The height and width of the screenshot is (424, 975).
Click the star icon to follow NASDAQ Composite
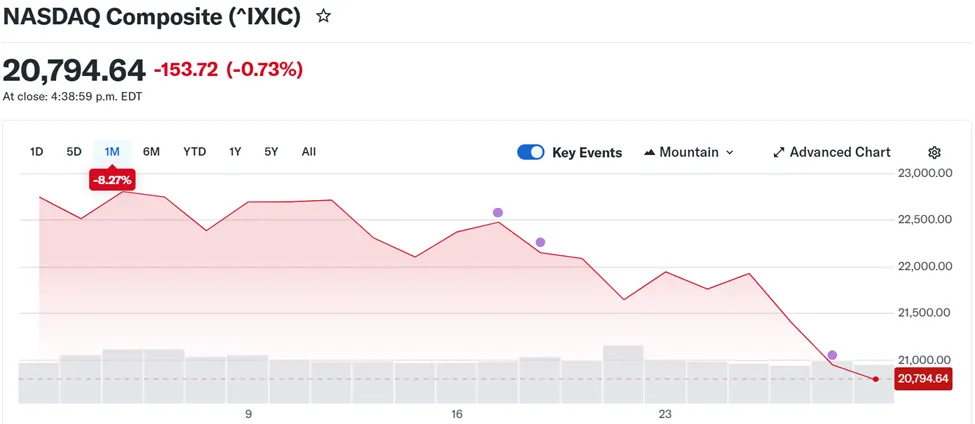(323, 17)
